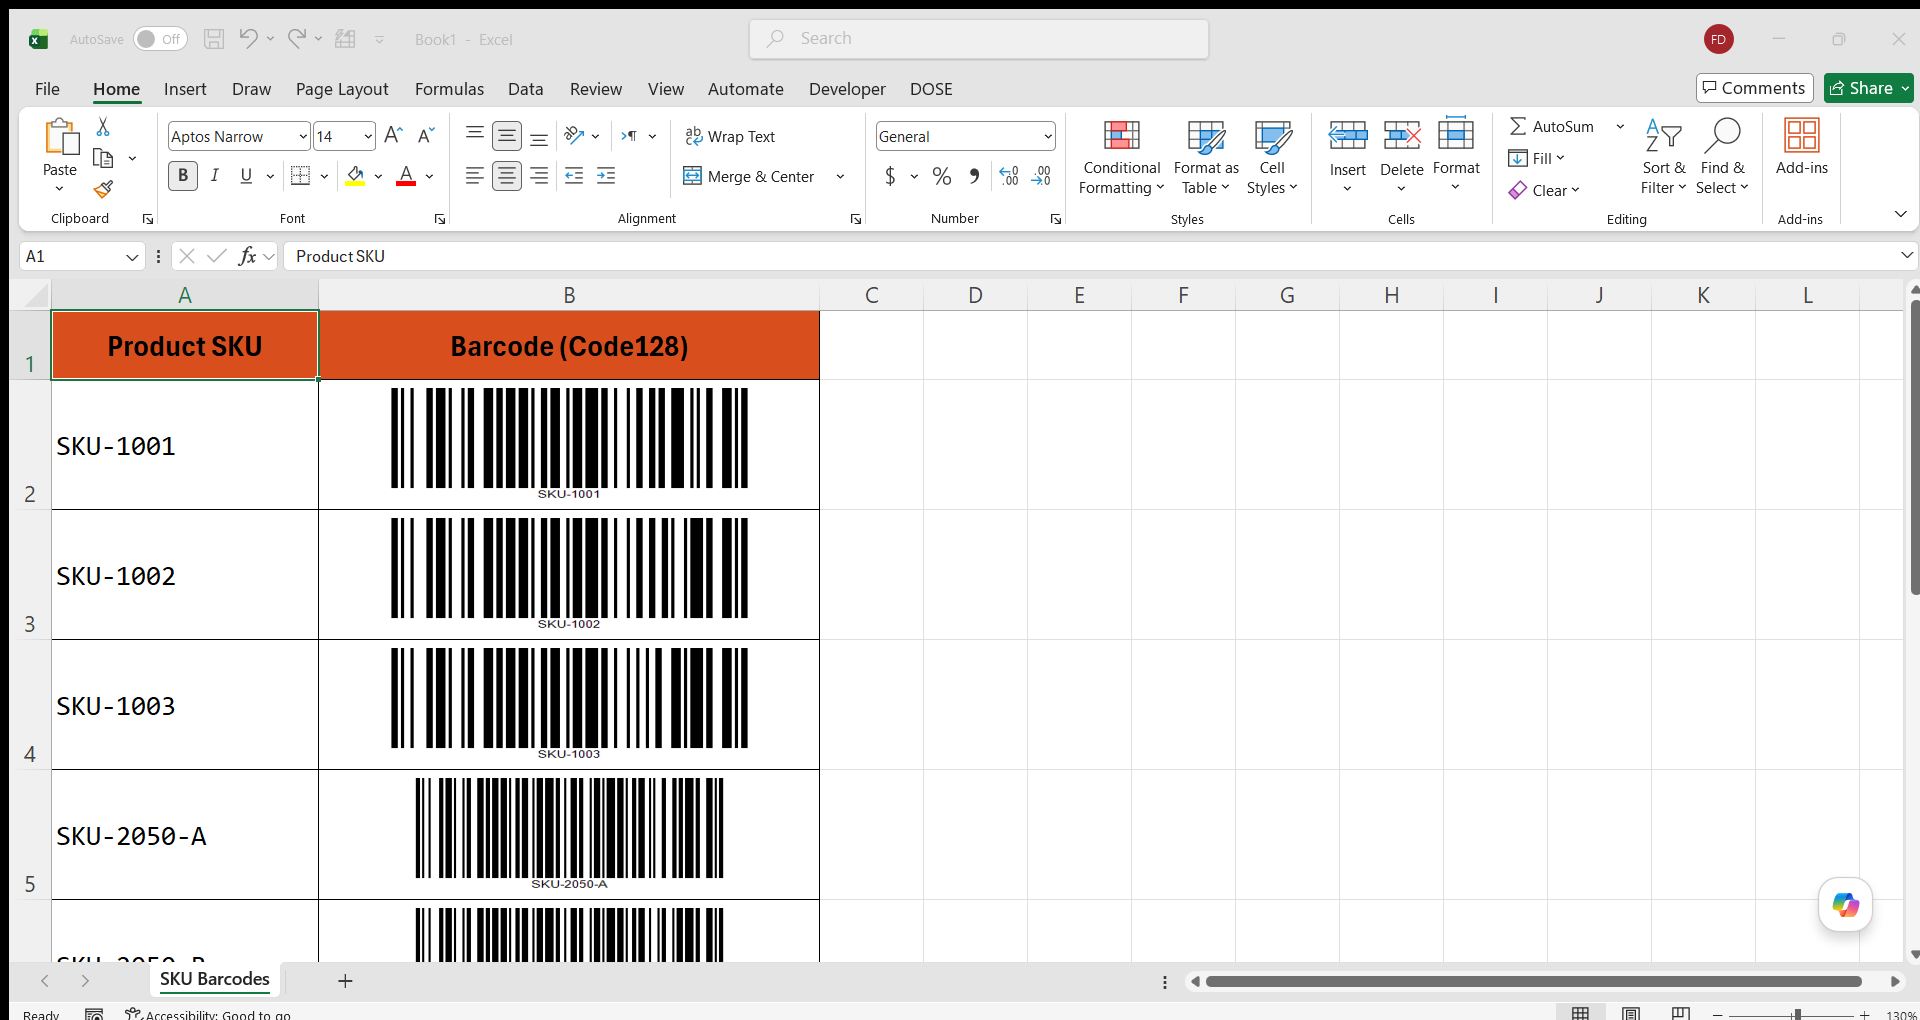Decrease font size with the smaller A icon
Image resolution: width=1920 pixels, height=1020 pixels.
(x=426, y=135)
